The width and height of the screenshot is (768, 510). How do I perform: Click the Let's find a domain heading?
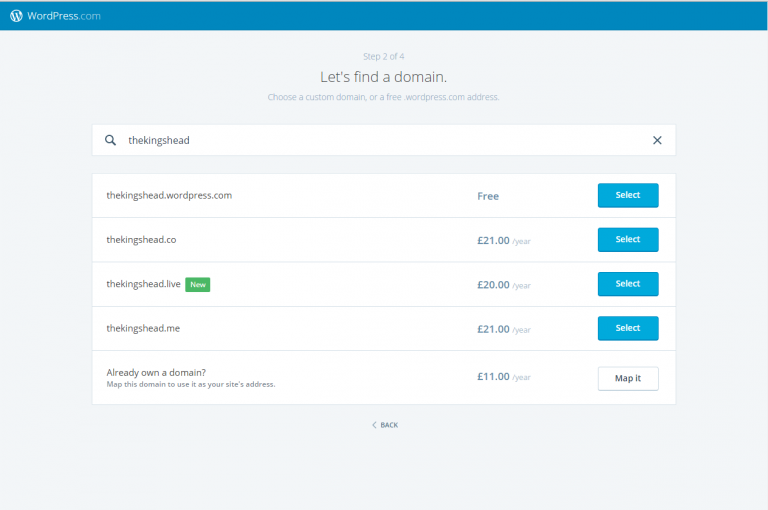pos(384,77)
